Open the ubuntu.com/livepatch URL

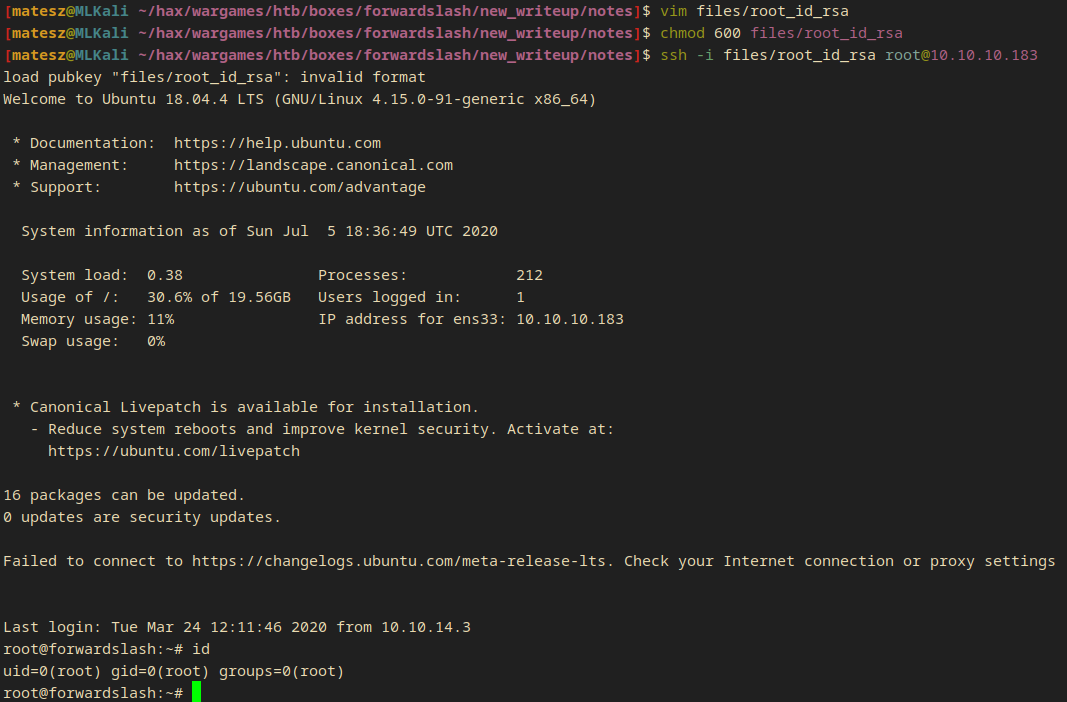[173, 451]
